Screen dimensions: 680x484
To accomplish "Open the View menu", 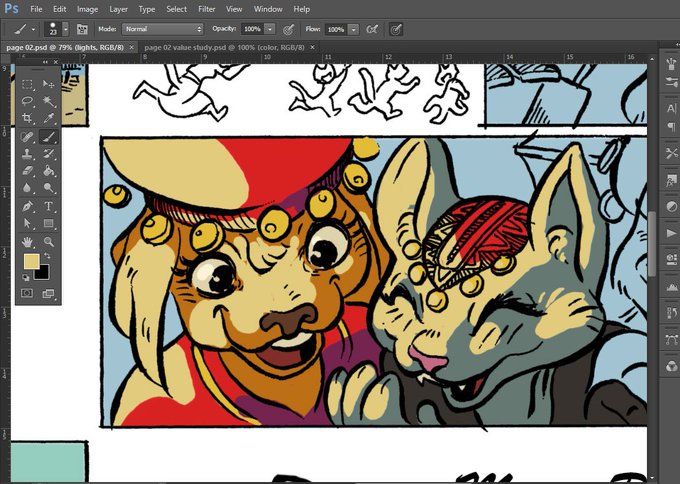I will pyautogui.click(x=234, y=9).
